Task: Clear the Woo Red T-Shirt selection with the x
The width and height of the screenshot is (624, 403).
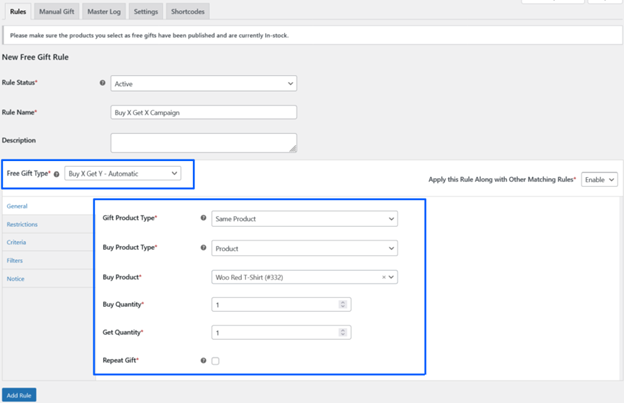Action: click(x=383, y=277)
